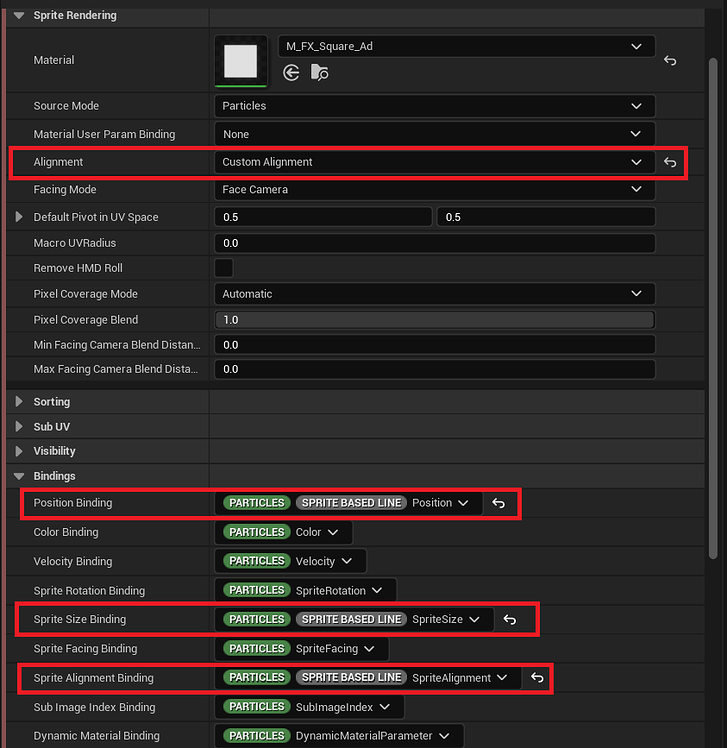Collapse the Bindings section

pos(19,476)
